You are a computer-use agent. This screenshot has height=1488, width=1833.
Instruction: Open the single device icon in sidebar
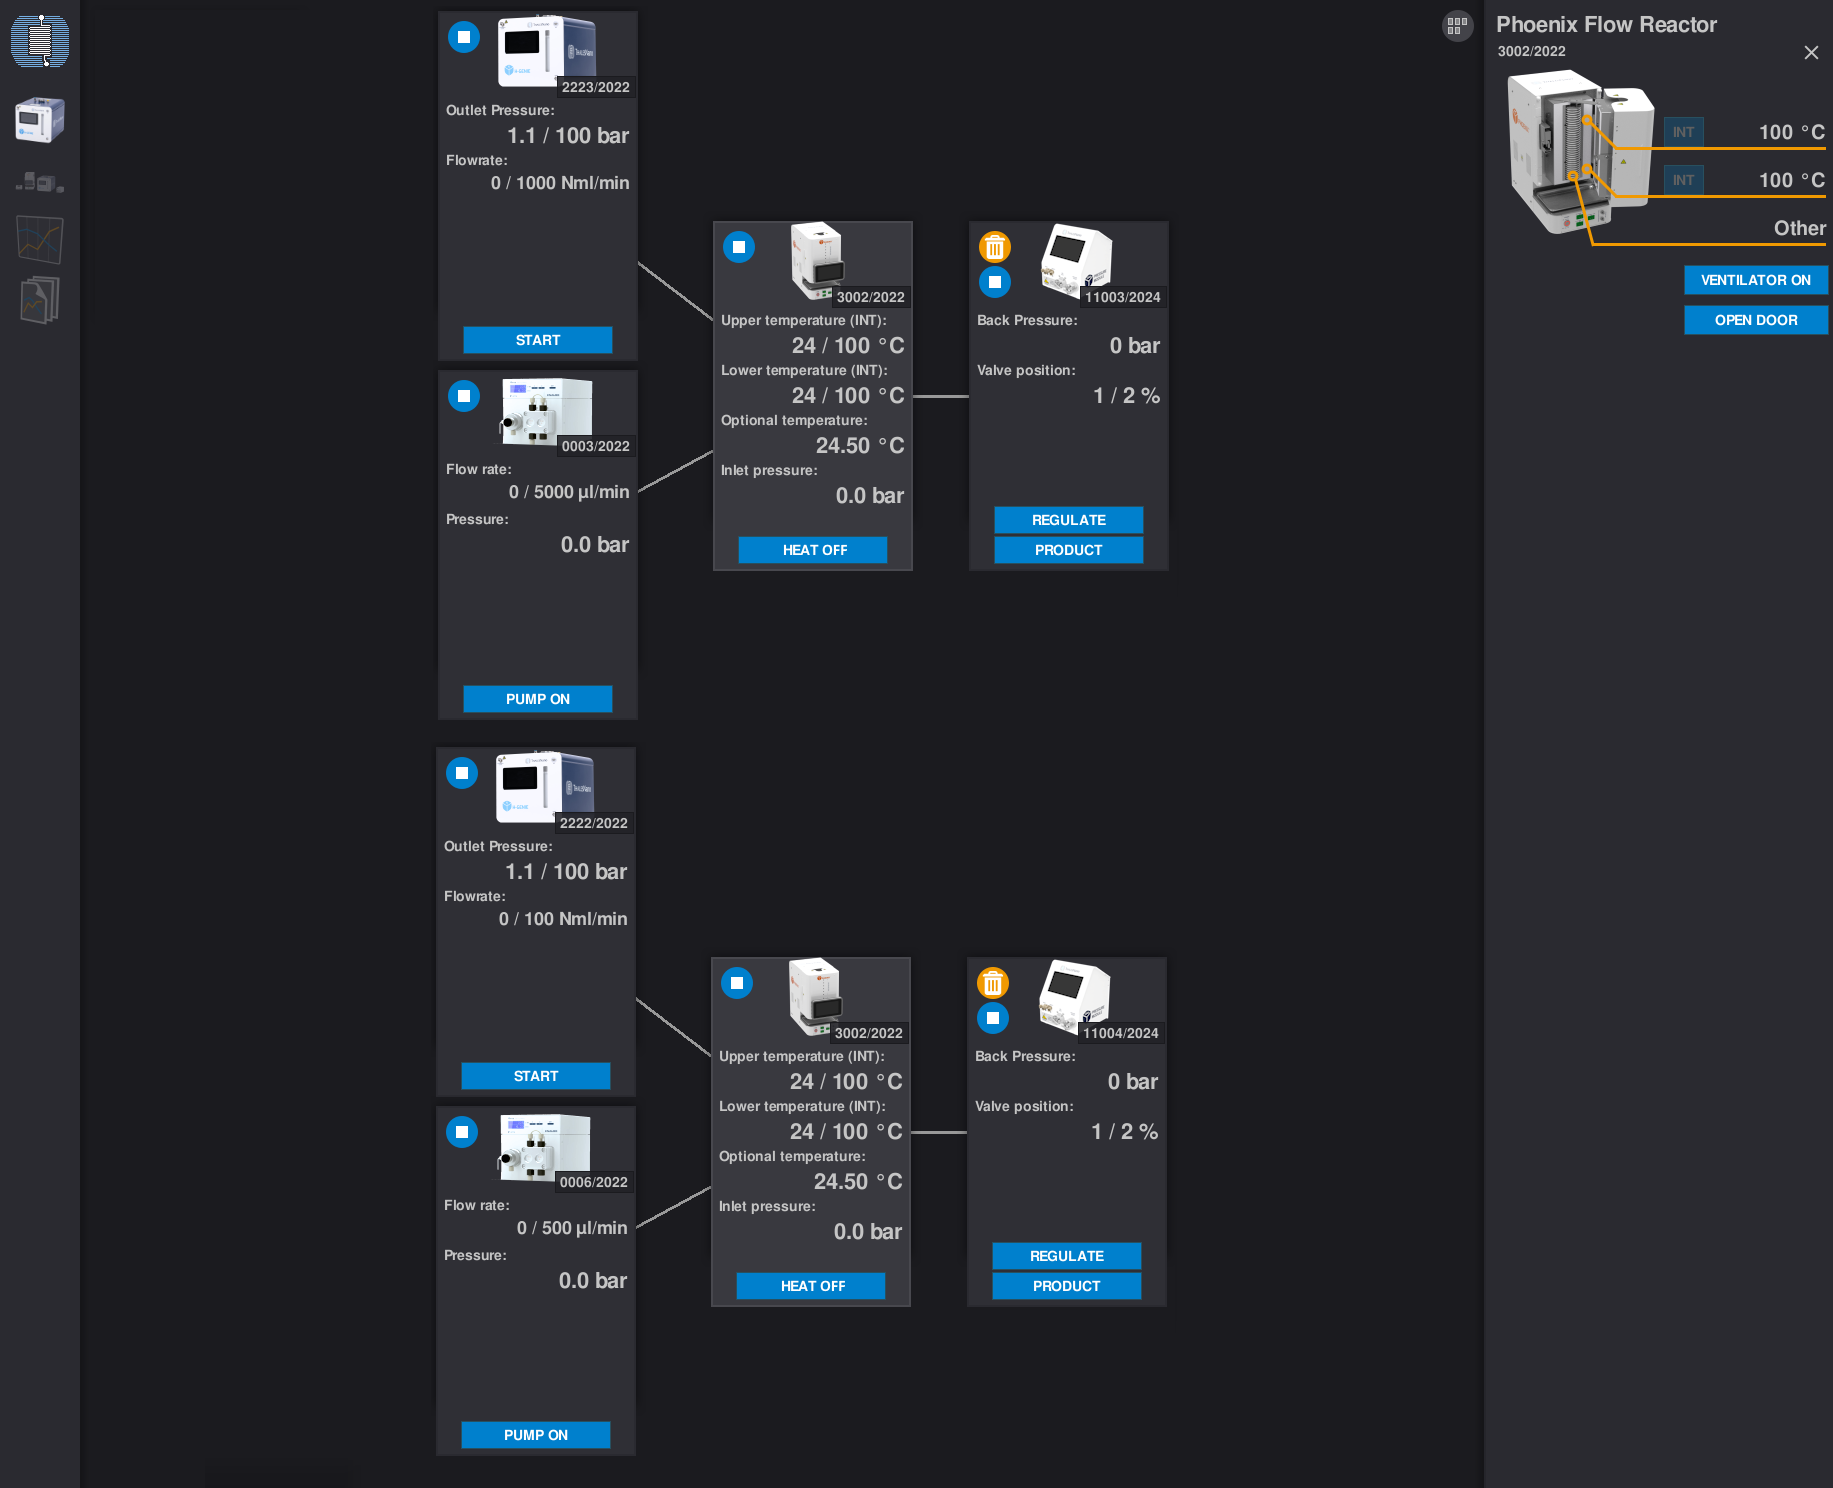coord(40,120)
